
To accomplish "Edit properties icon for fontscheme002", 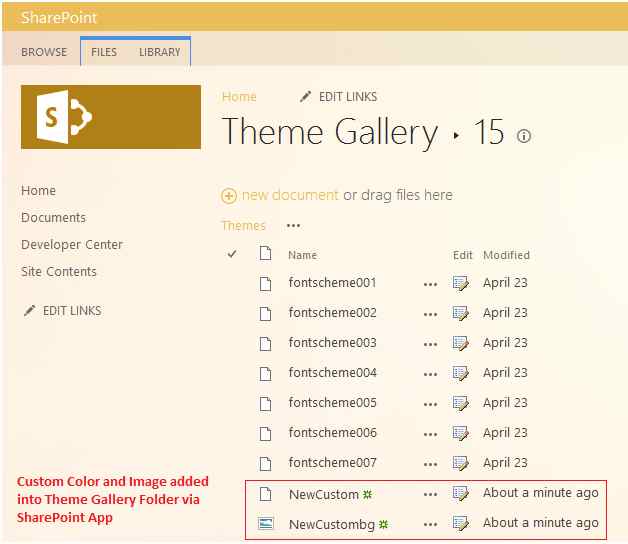I will pyautogui.click(x=461, y=314).
